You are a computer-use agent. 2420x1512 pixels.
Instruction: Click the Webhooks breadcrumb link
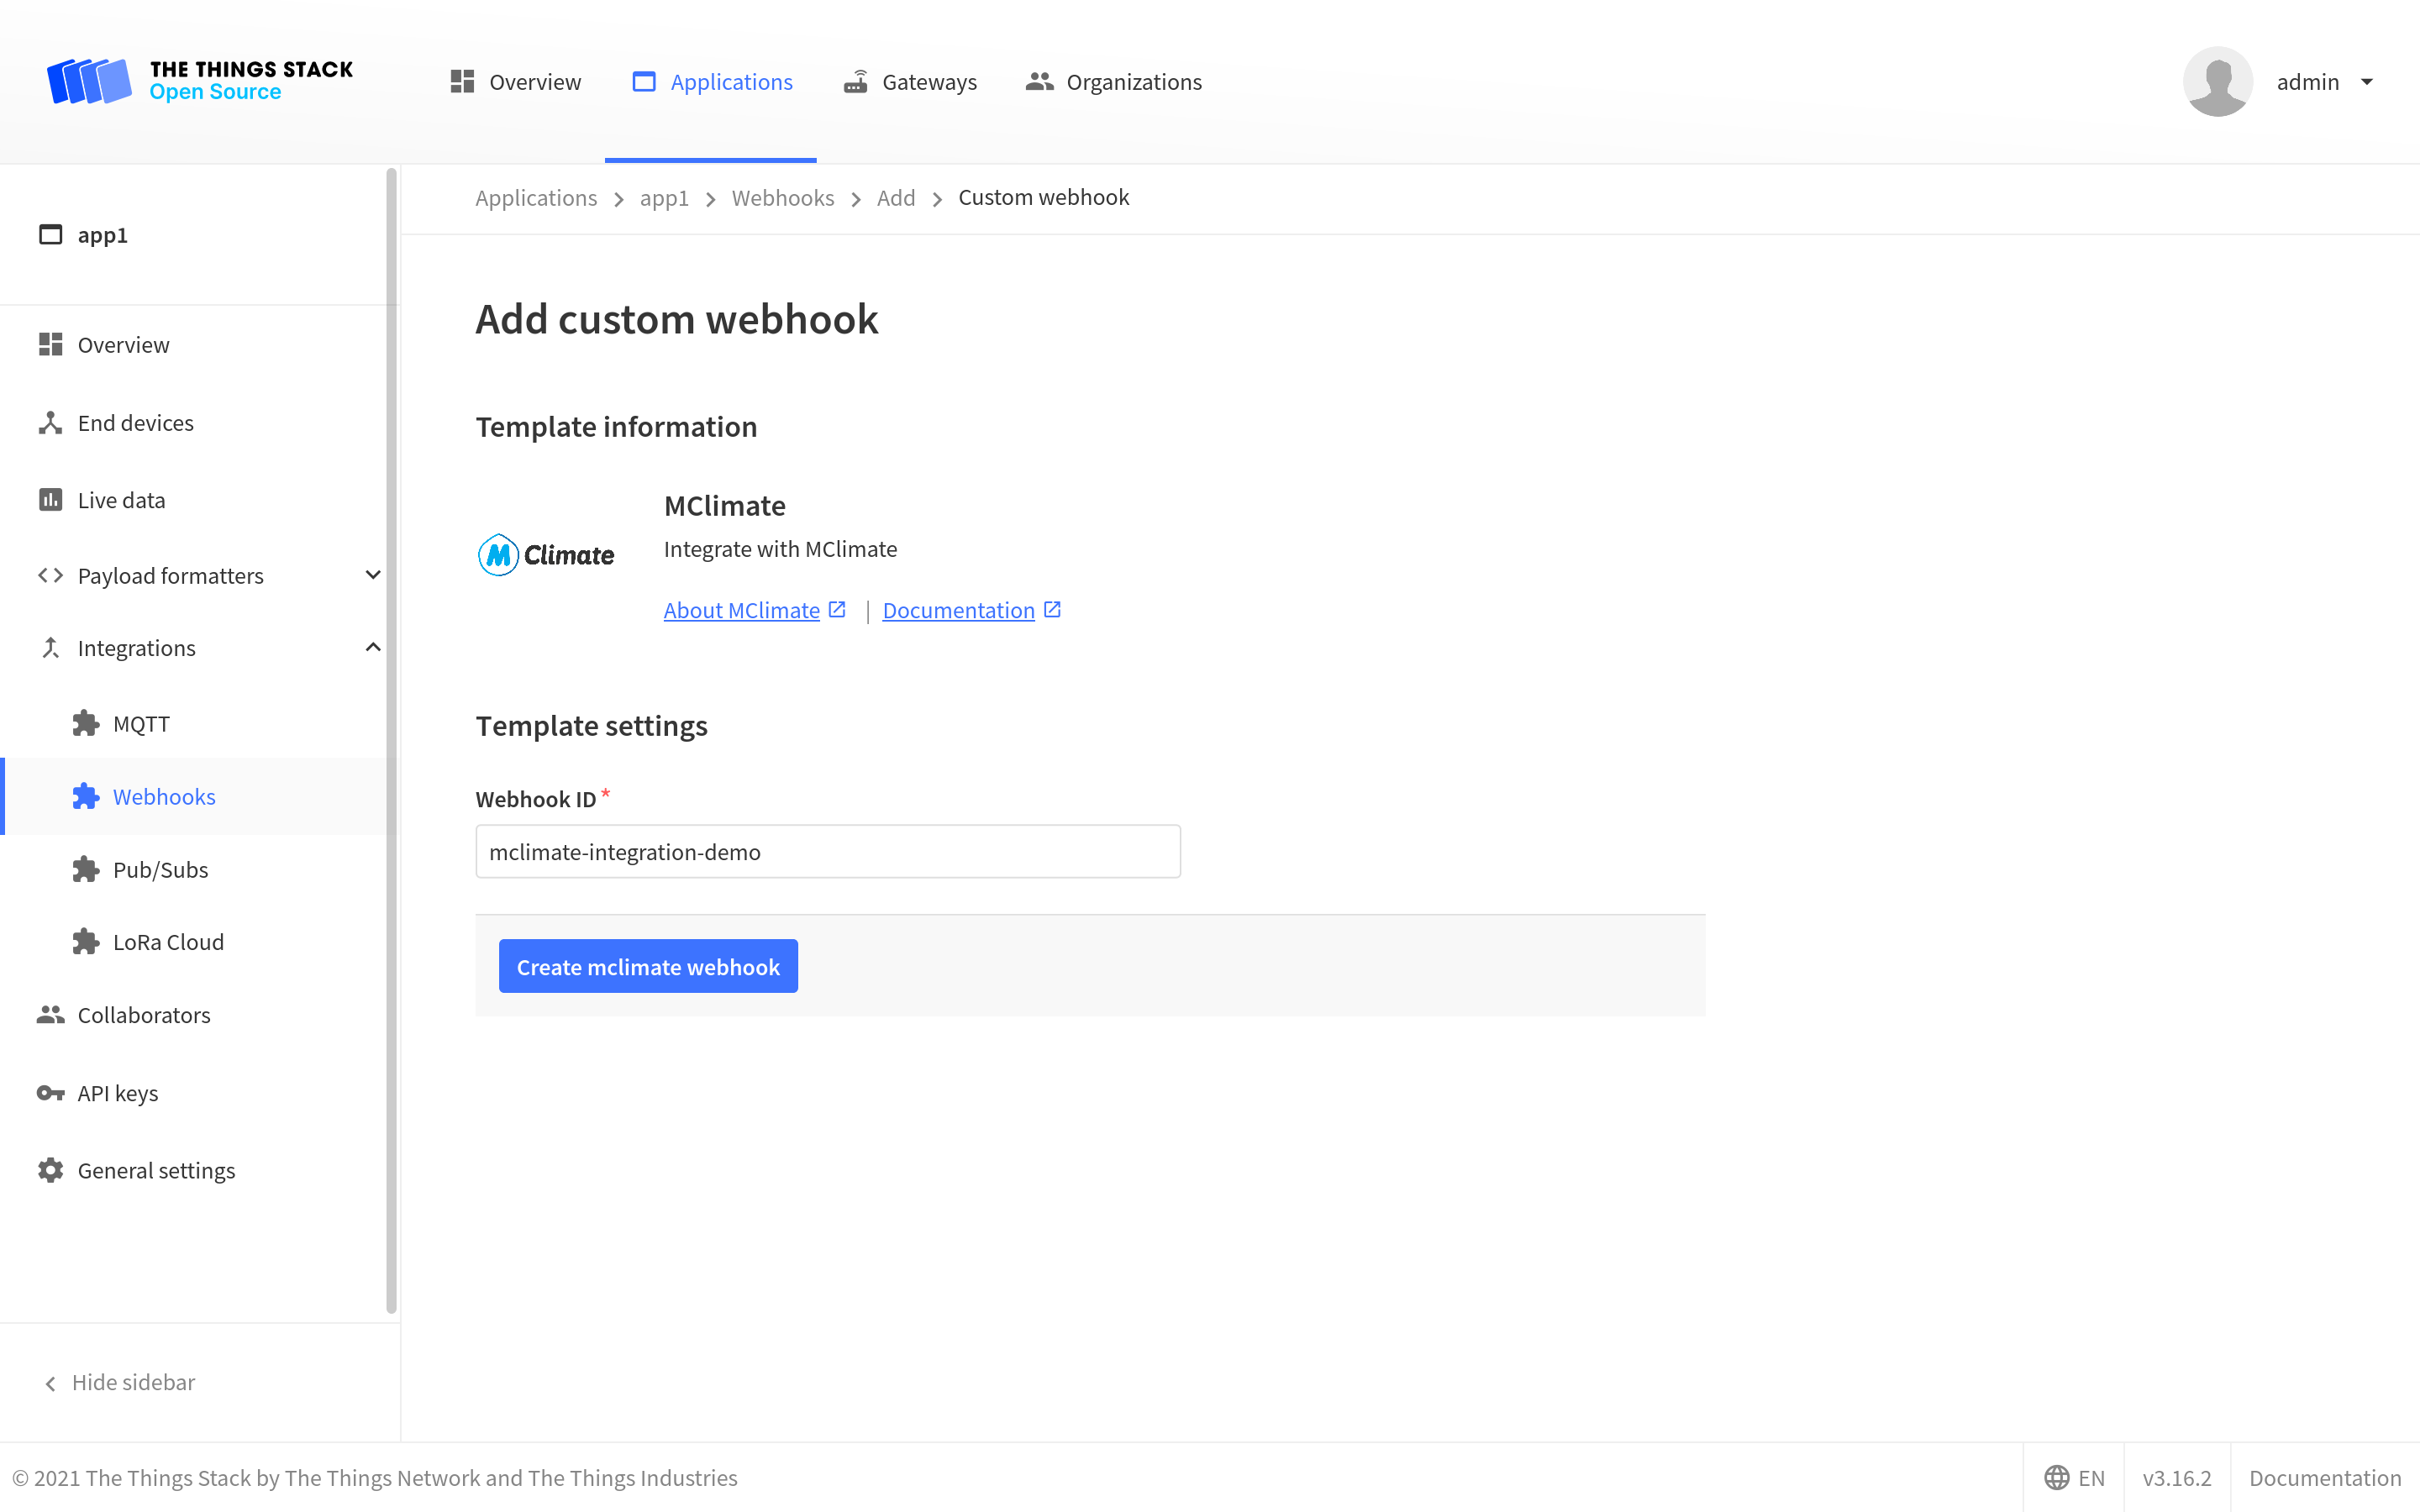(783, 198)
